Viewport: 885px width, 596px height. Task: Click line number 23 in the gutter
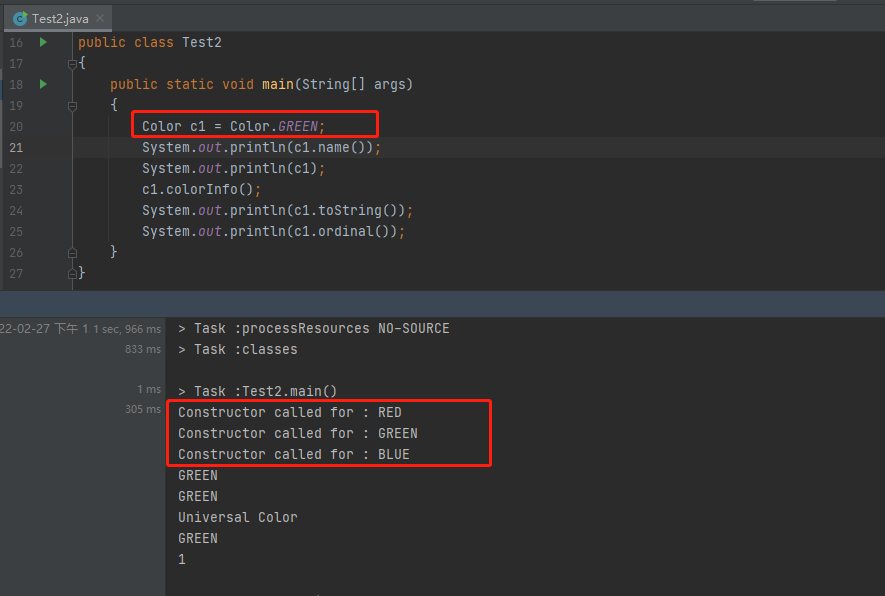(x=15, y=190)
